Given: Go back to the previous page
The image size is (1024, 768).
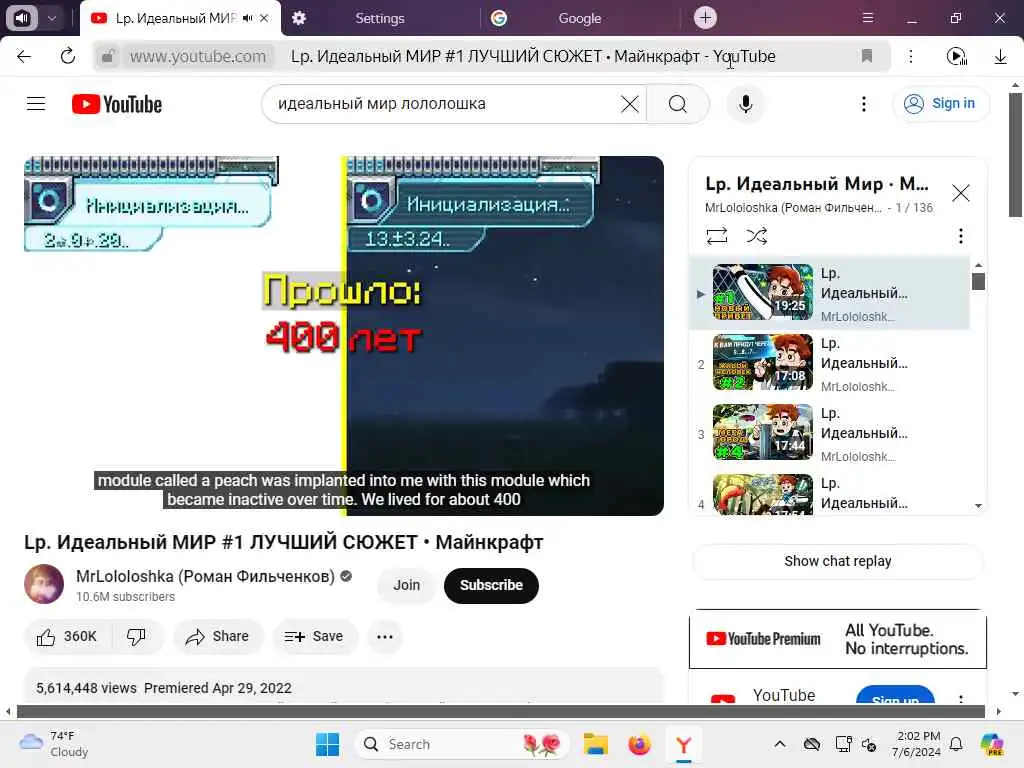Looking at the screenshot, I should pos(24,57).
